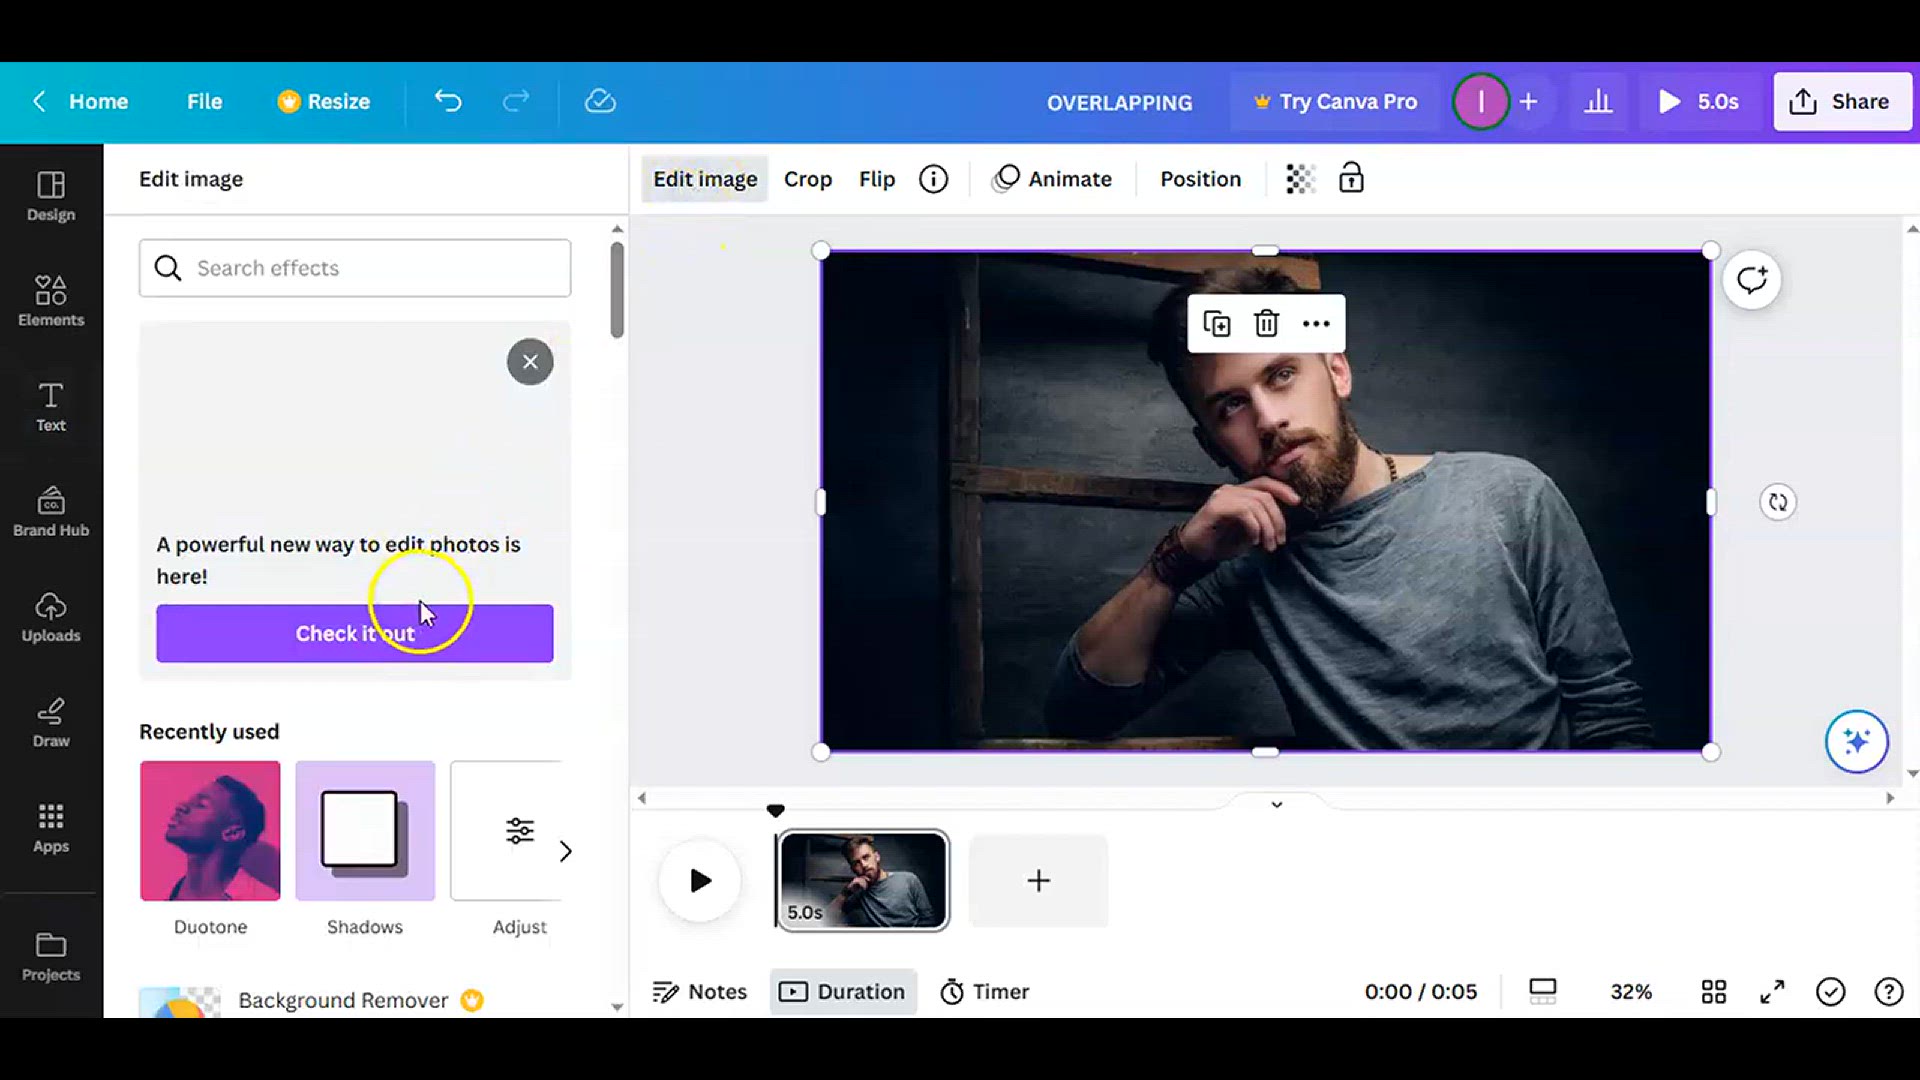The height and width of the screenshot is (1080, 1920).
Task: Click the Share button
Action: (x=1842, y=101)
